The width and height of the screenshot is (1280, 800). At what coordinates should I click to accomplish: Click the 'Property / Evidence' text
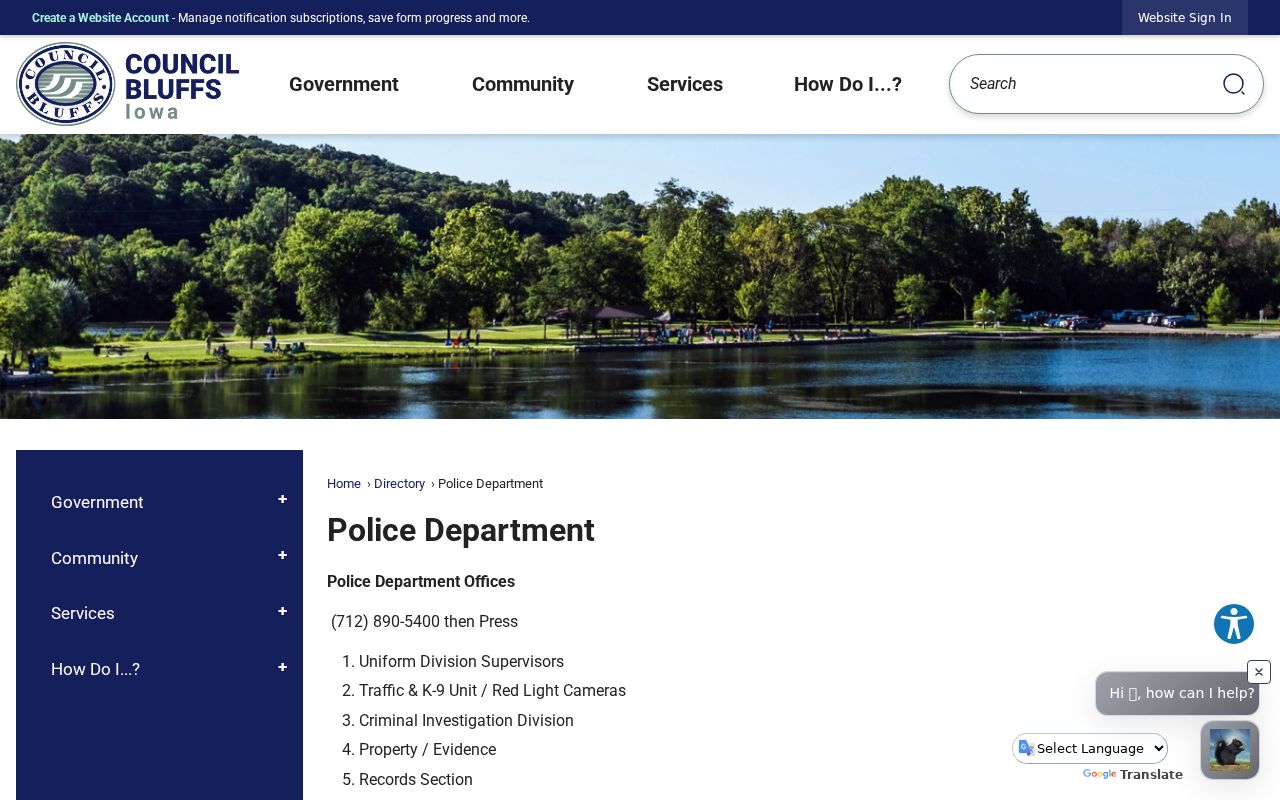click(427, 750)
